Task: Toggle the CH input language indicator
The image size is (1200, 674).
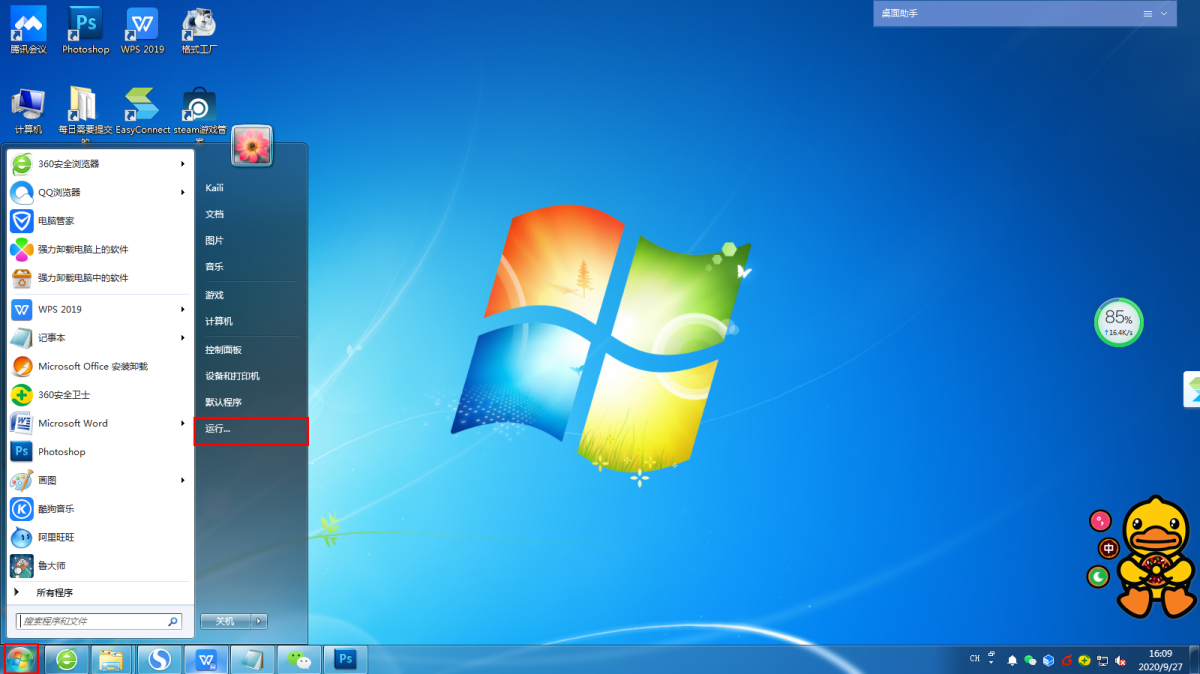Action: pos(975,658)
